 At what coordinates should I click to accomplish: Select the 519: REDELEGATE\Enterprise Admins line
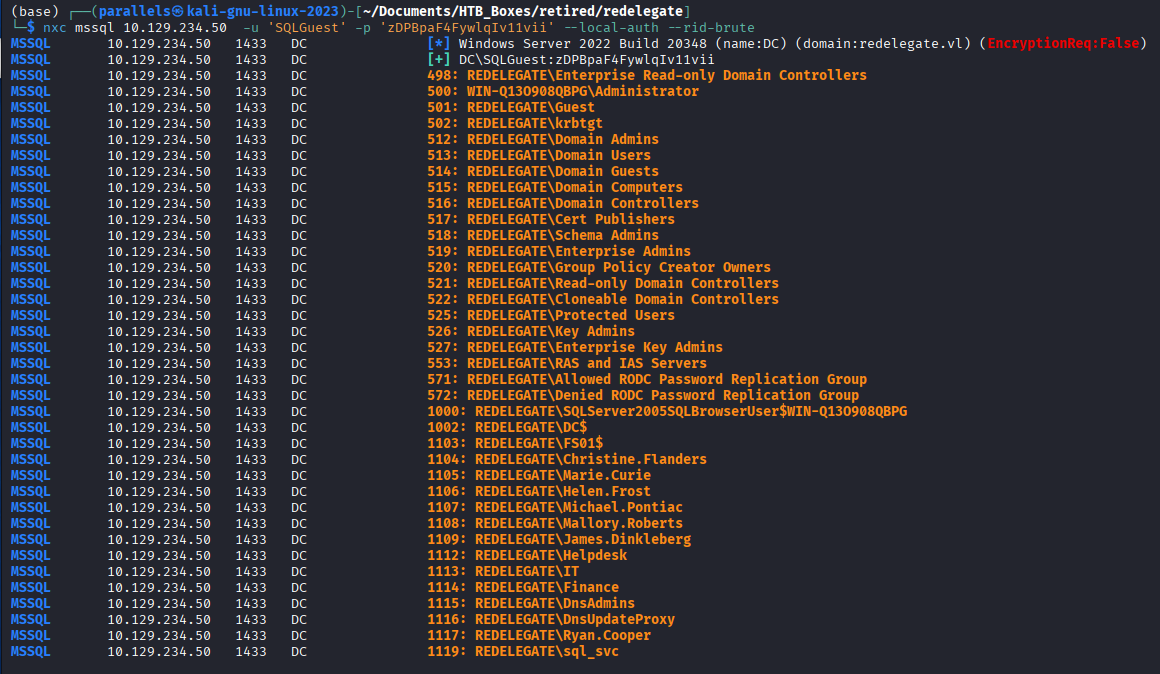(x=559, y=251)
